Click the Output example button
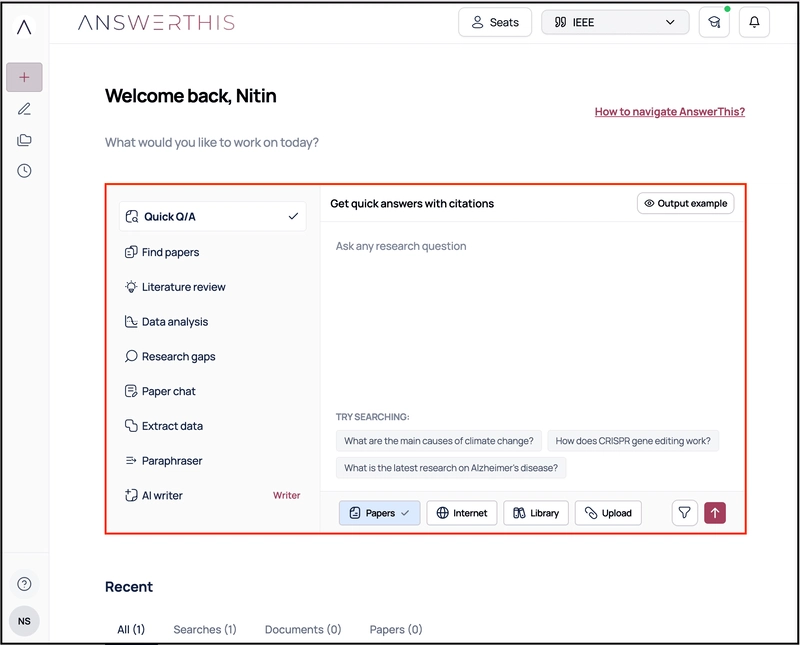This screenshot has width=800, height=645. (685, 203)
